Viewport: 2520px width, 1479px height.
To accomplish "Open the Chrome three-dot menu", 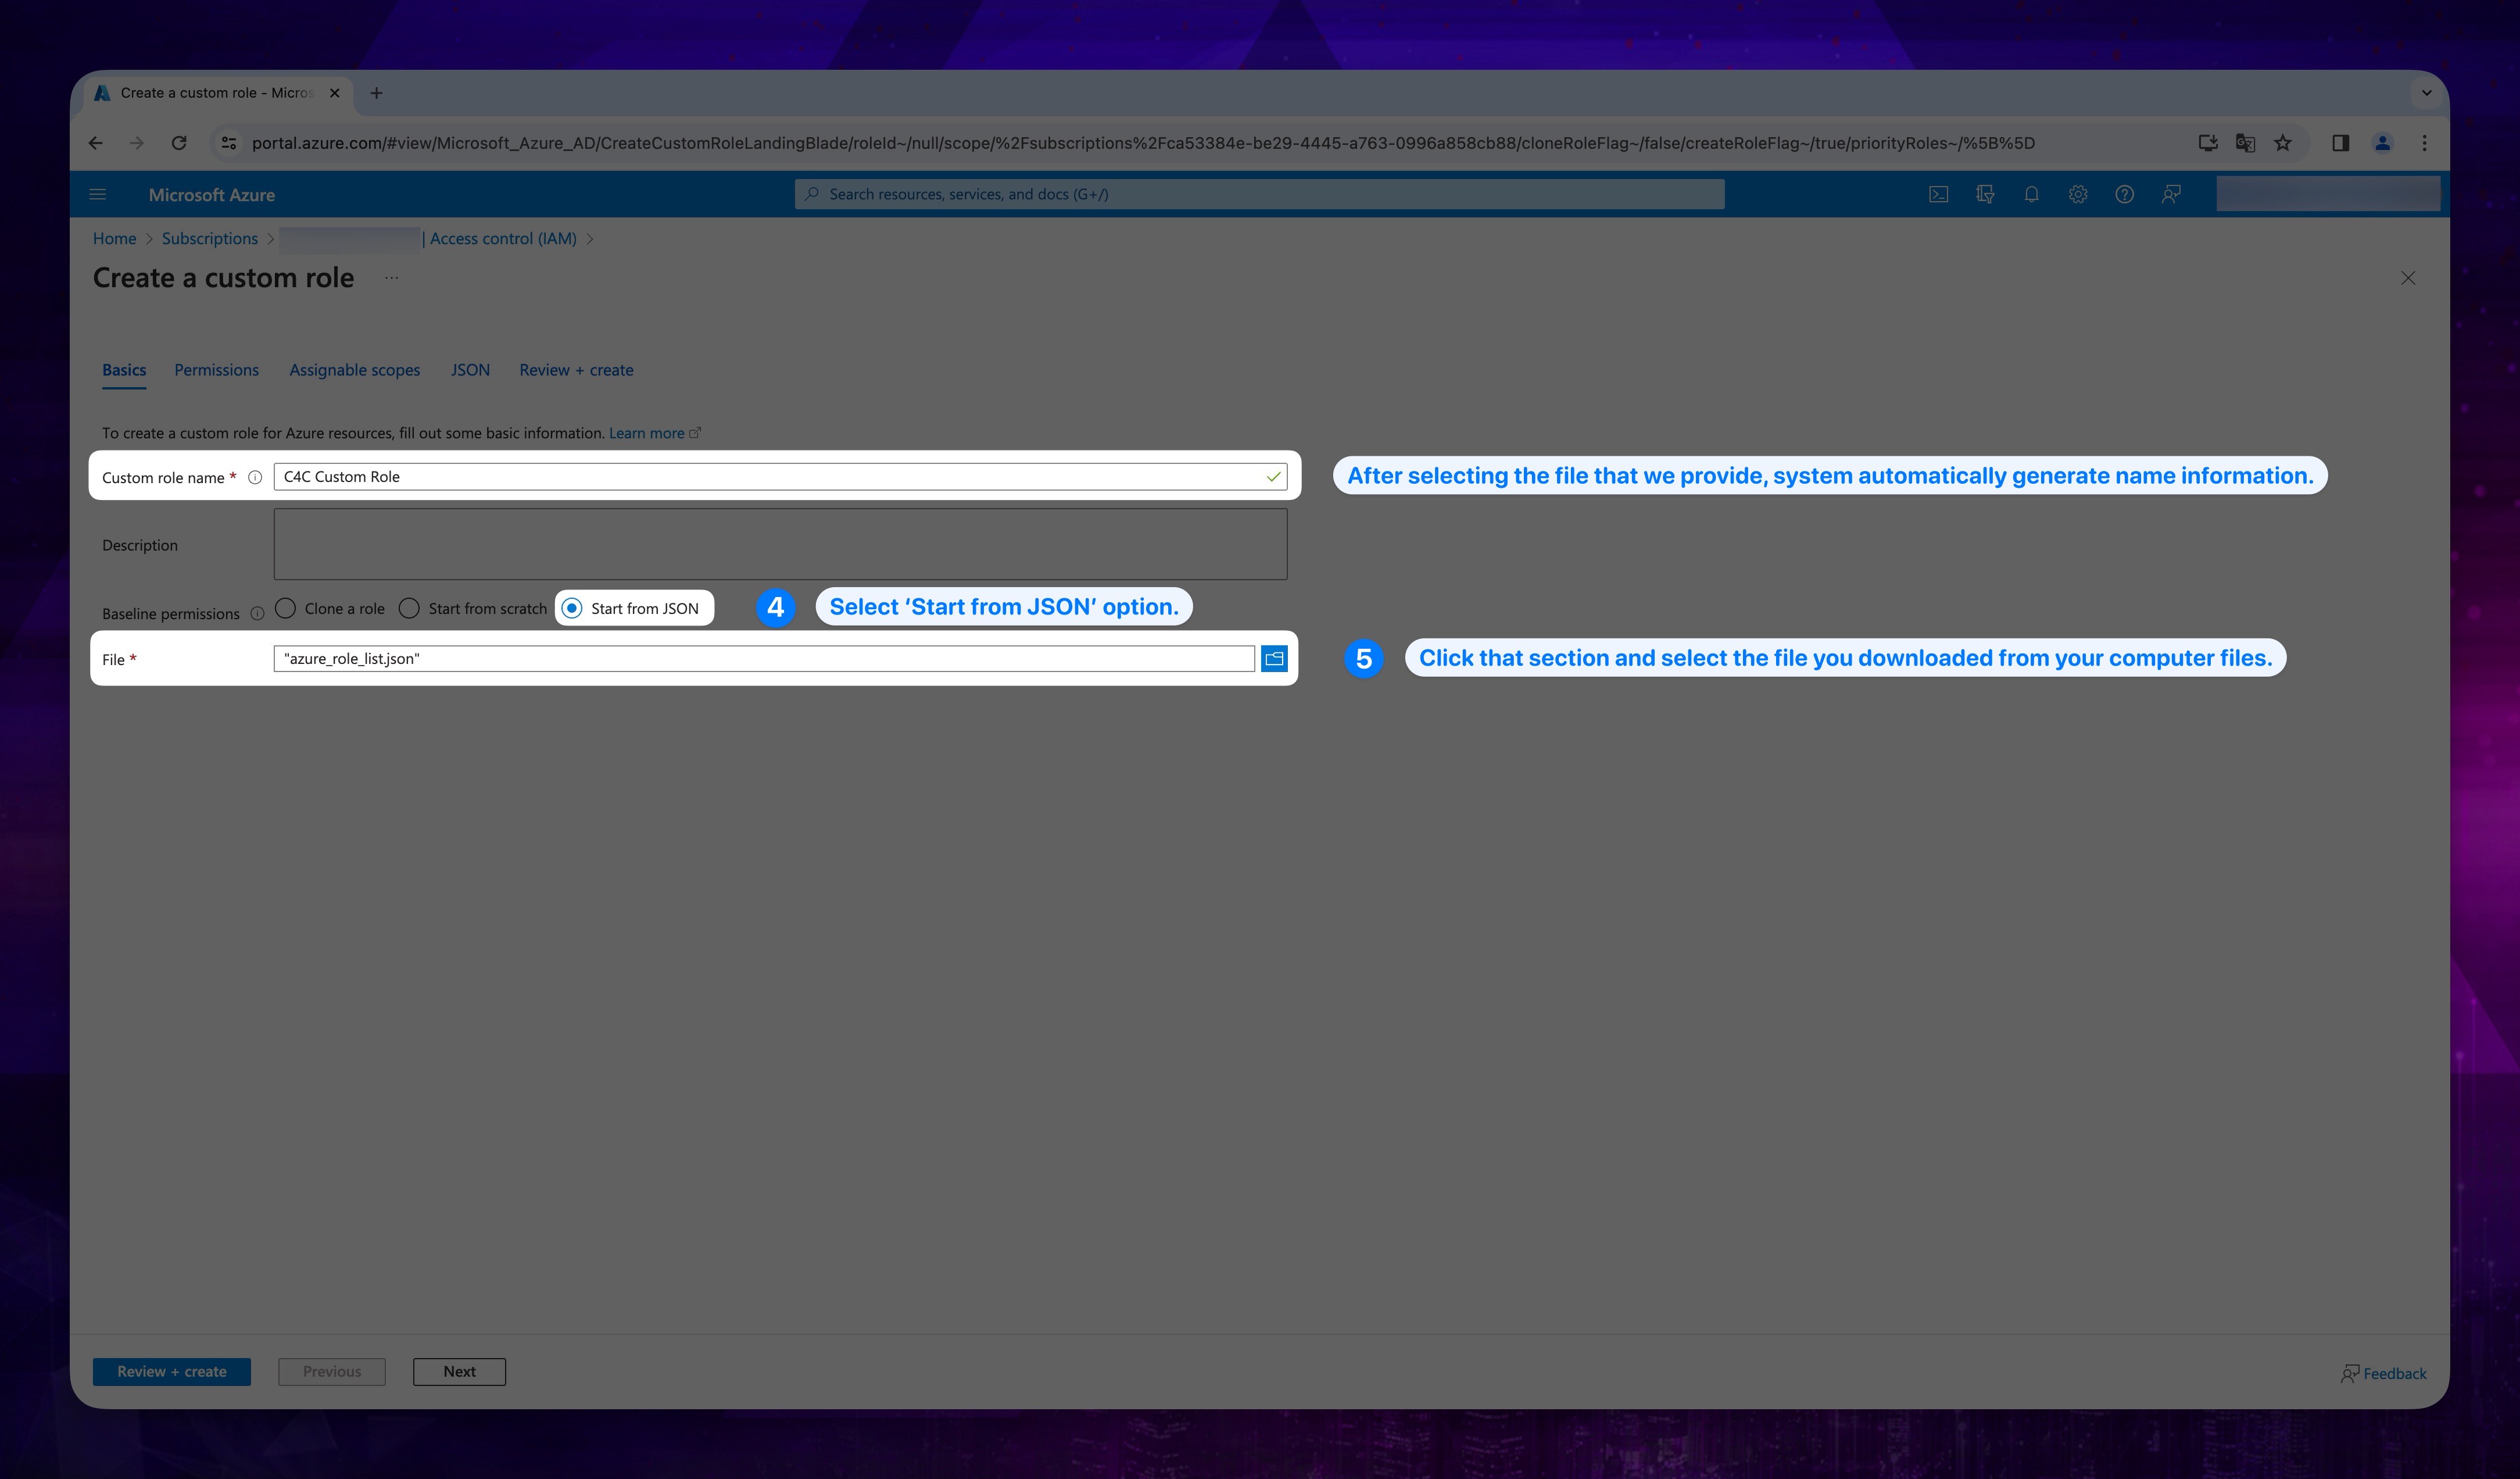I will point(2425,143).
